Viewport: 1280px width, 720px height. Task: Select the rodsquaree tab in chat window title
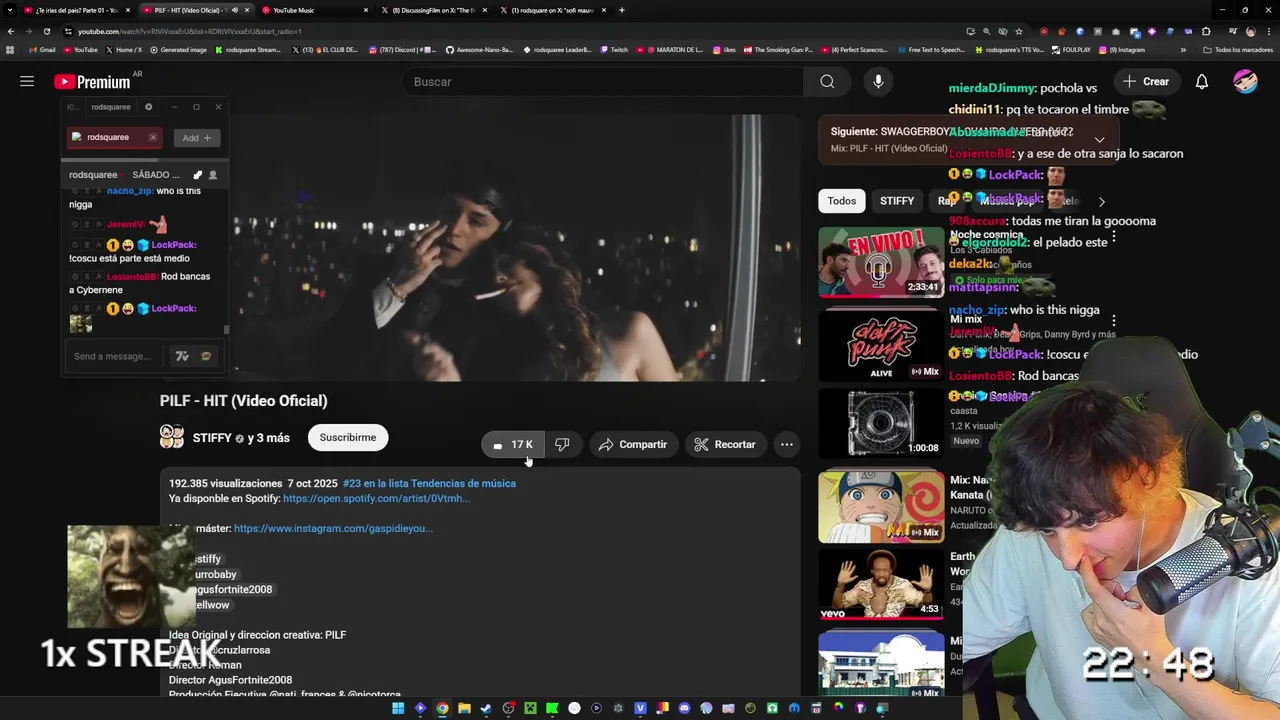pyautogui.click(x=110, y=107)
